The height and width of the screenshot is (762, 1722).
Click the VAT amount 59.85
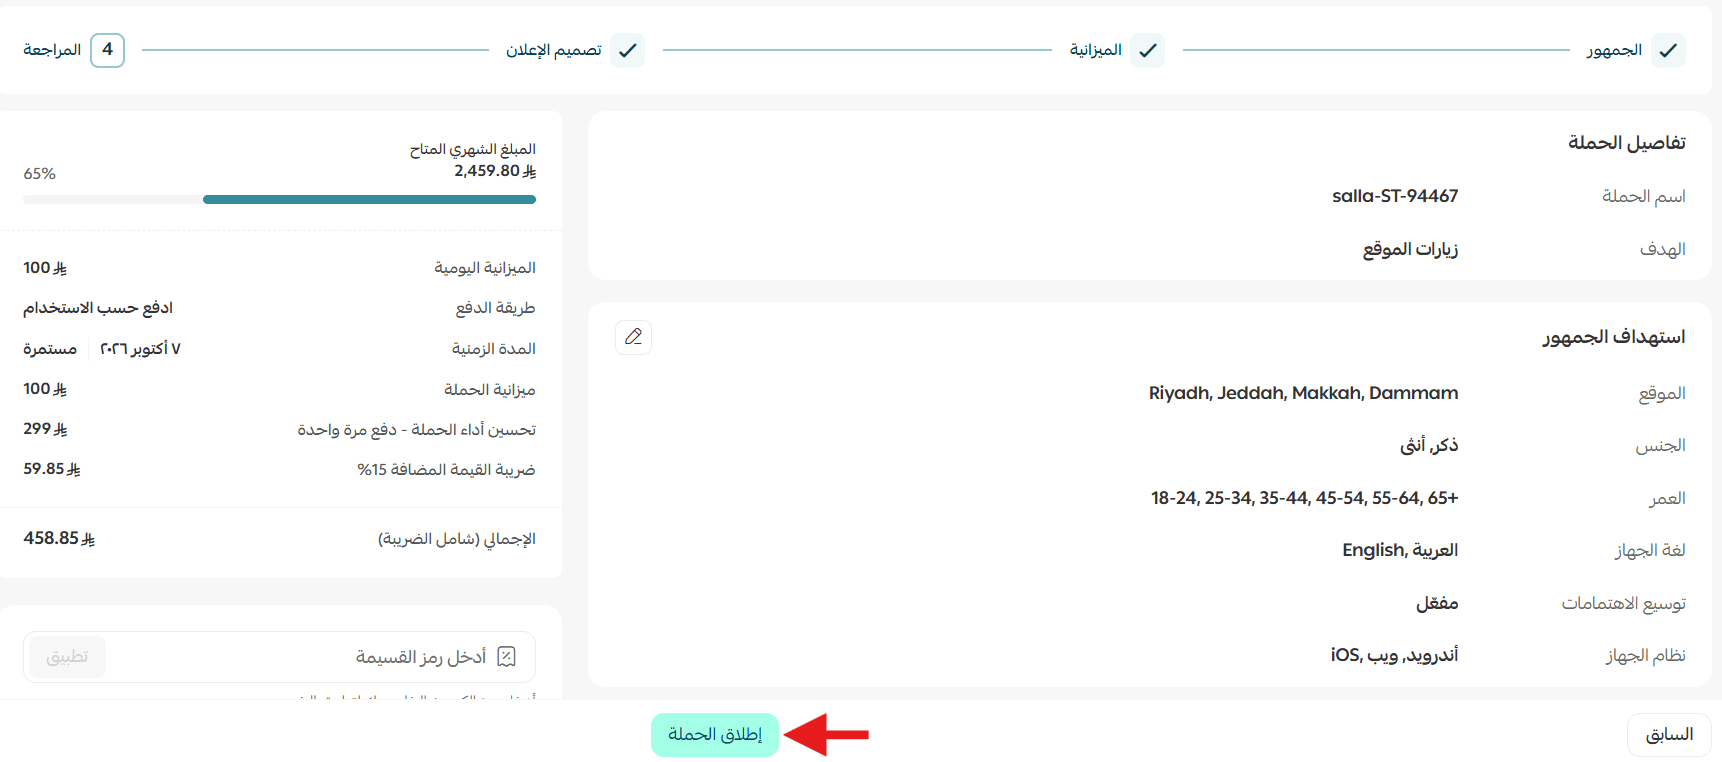pos(52,469)
